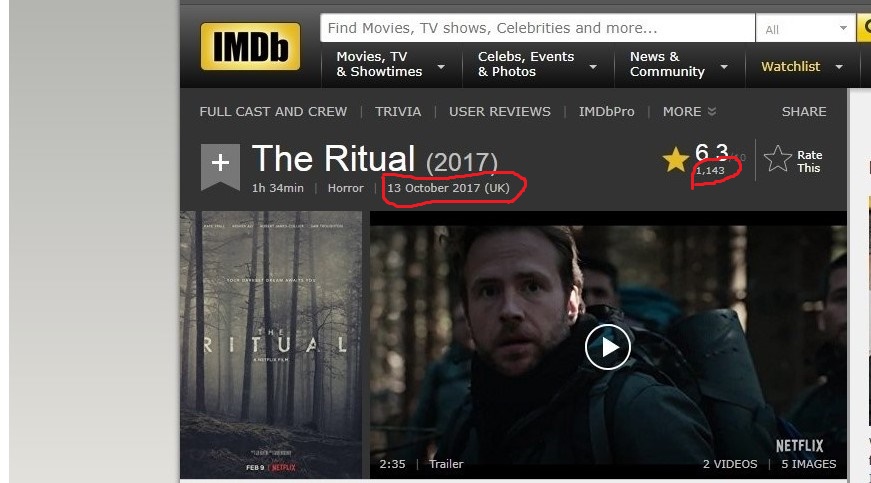
Task: Open the Trivia page
Action: coord(398,112)
